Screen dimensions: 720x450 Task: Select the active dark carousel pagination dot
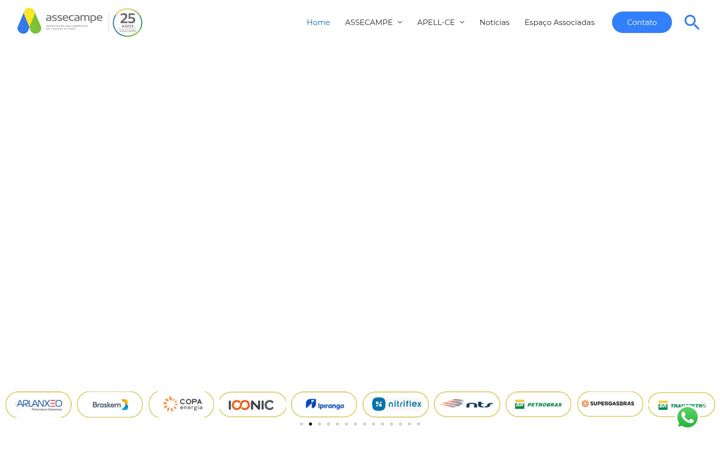coord(310,424)
